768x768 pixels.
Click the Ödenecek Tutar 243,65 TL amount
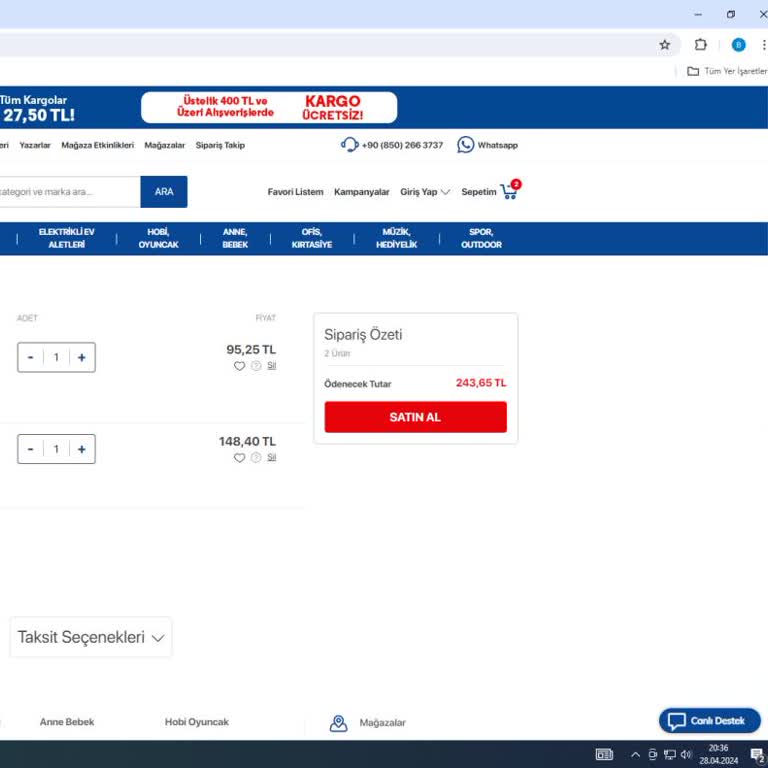click(x=481, y=383)
